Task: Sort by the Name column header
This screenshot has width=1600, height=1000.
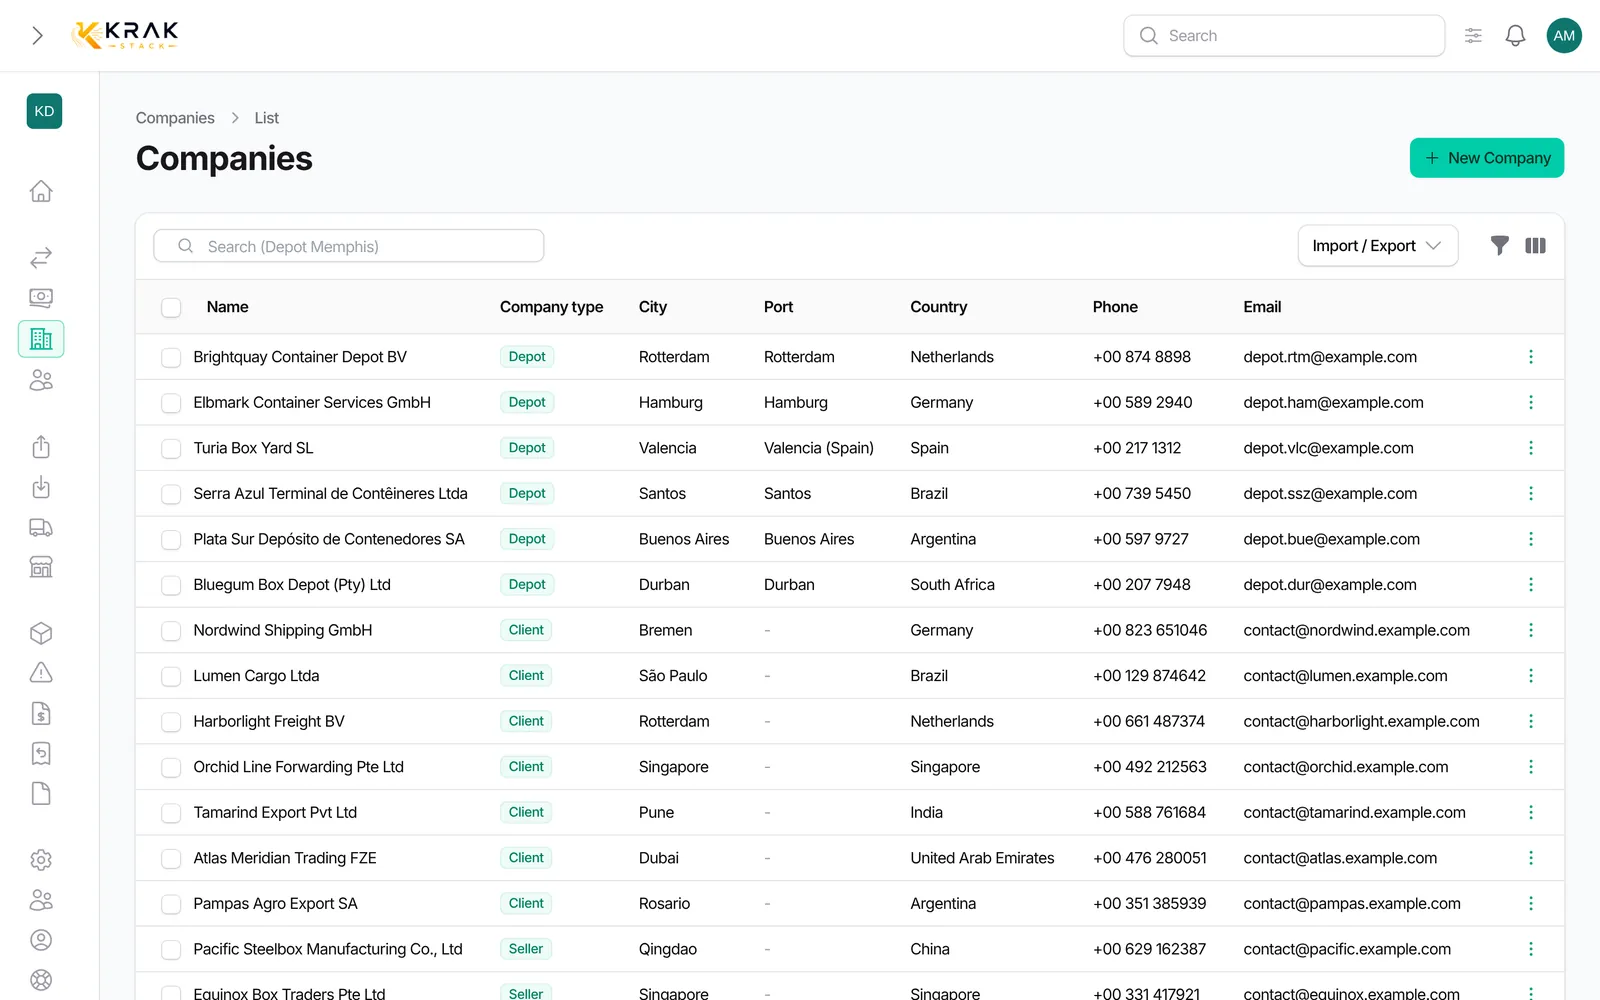Action: tap(227, 307)
